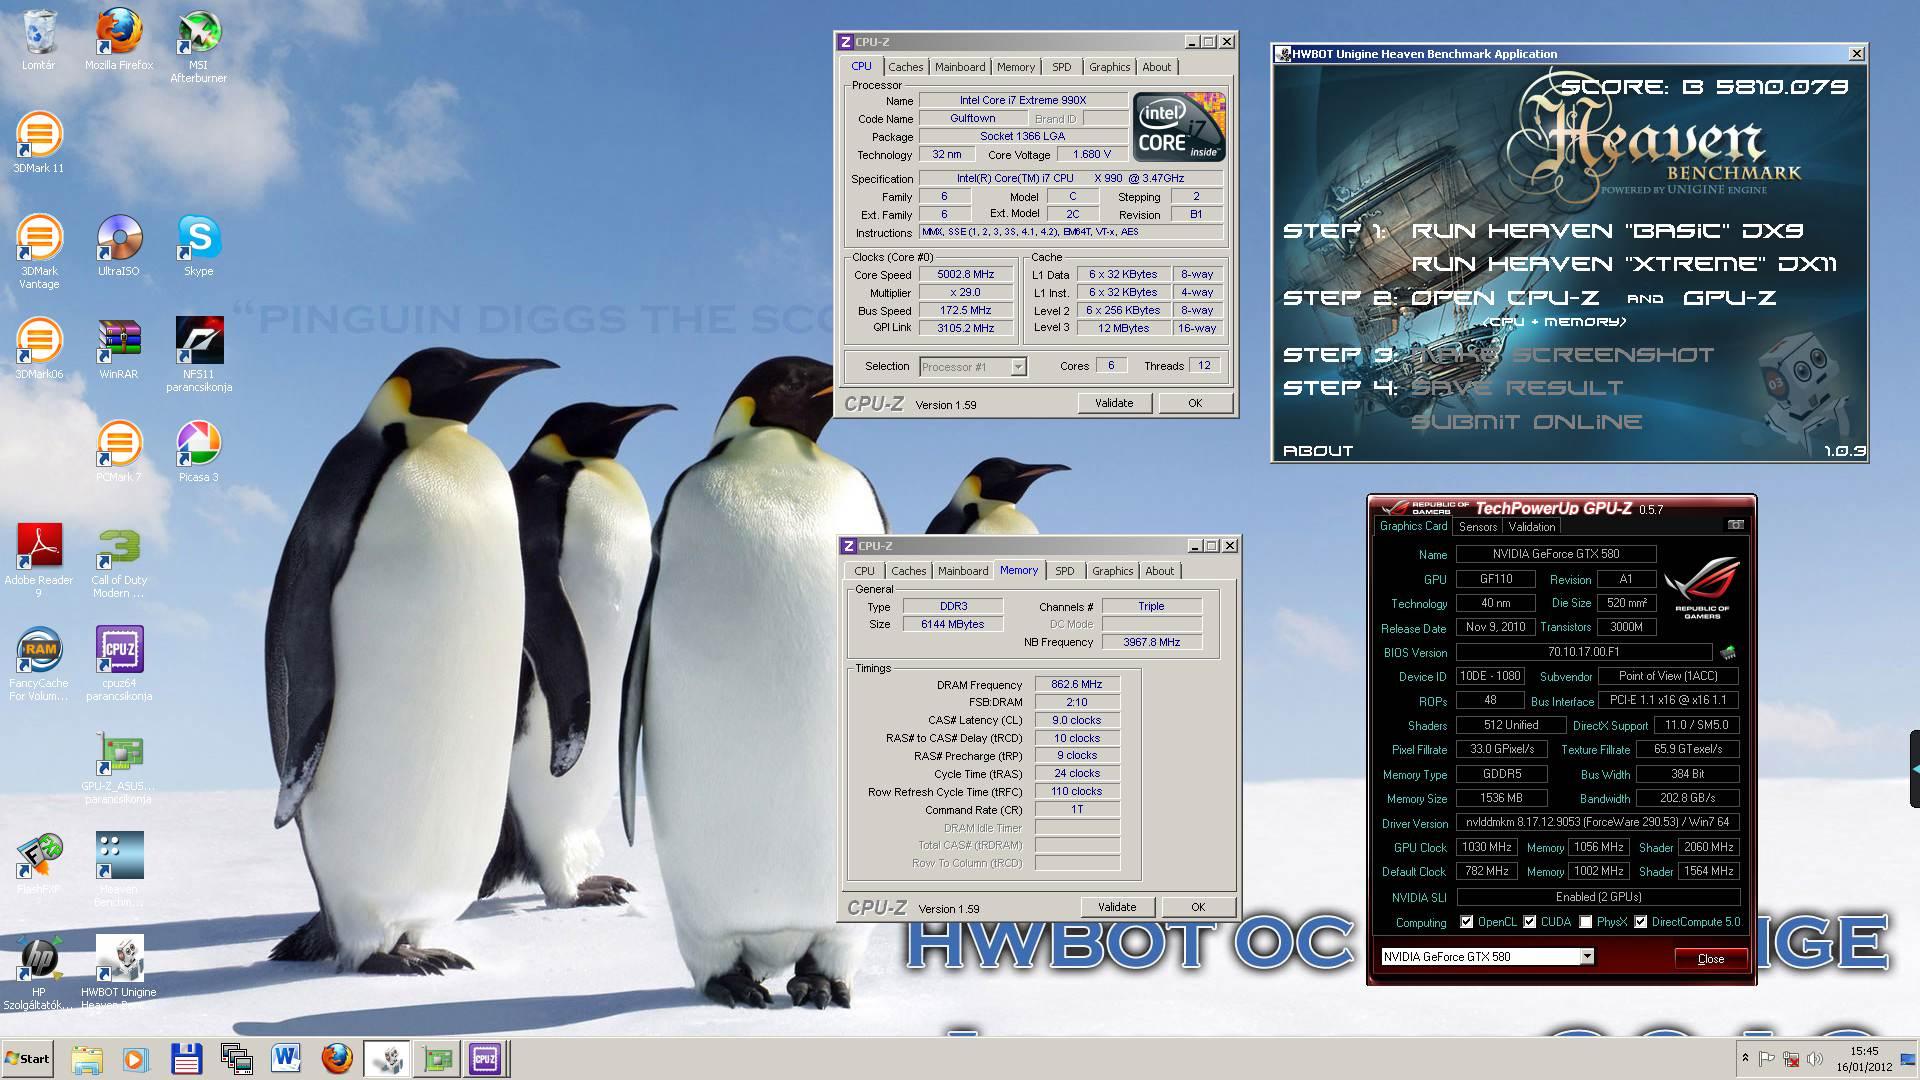Open Sensors tab in GPU-Z

[1478, 527]
